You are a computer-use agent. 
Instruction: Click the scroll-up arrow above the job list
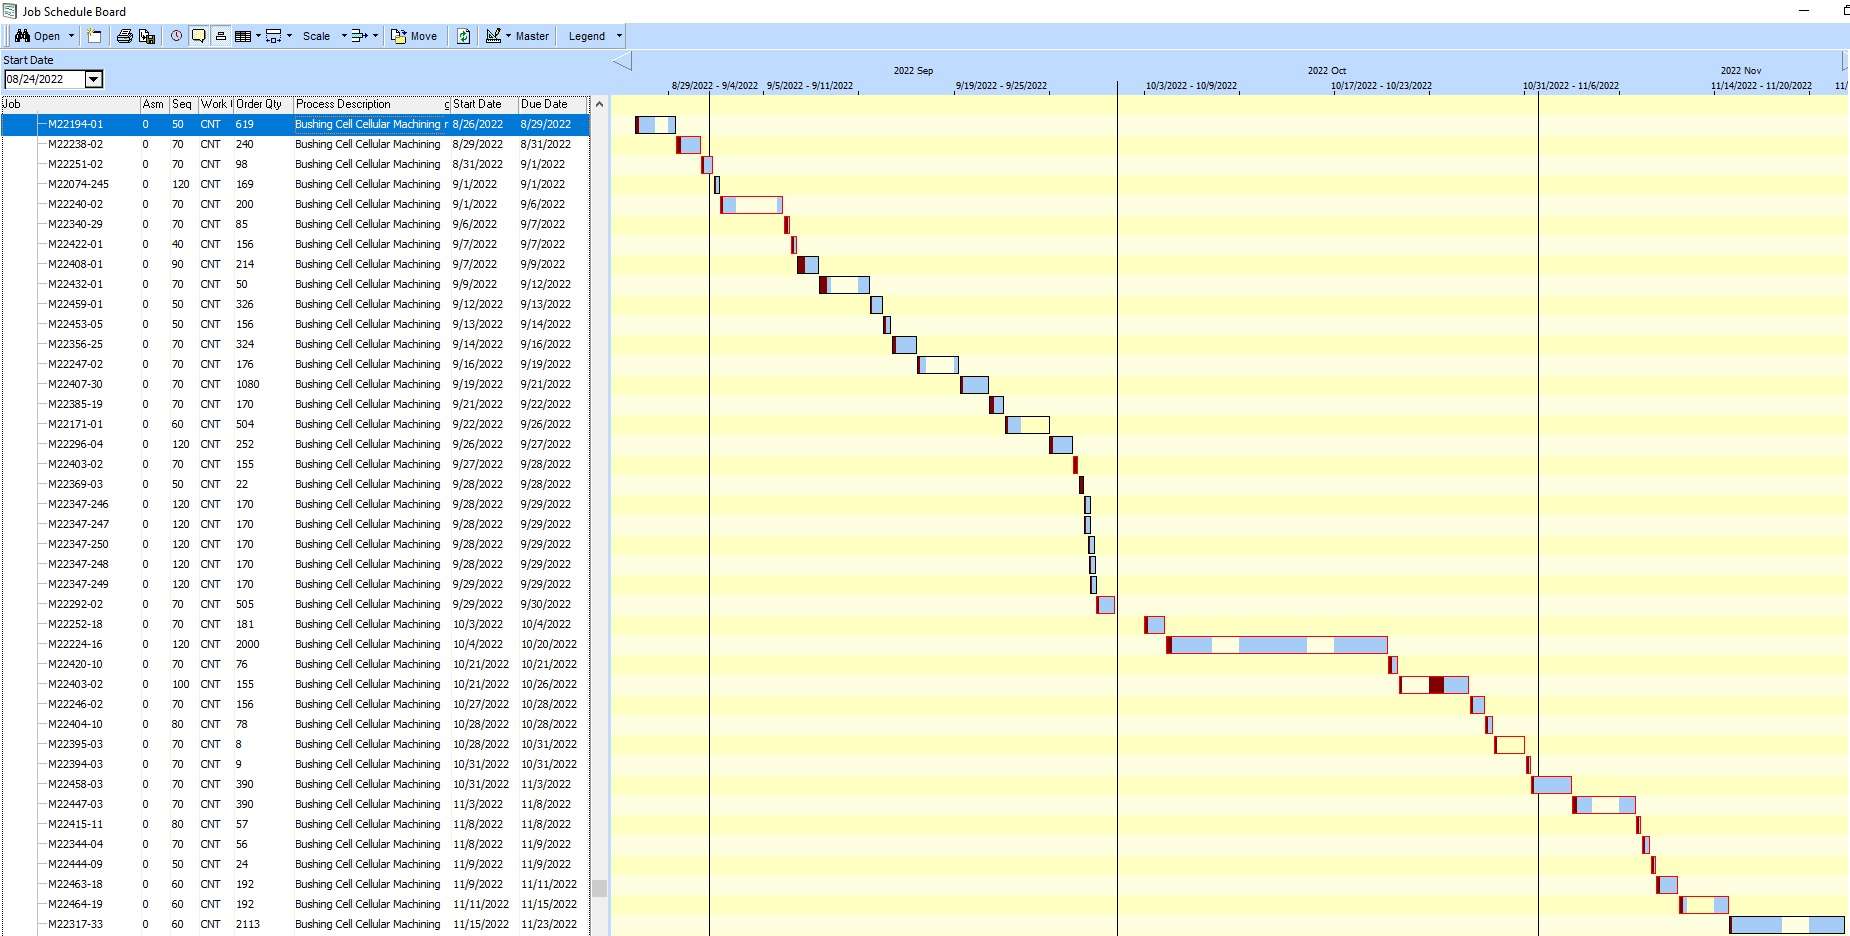point(599,104)
